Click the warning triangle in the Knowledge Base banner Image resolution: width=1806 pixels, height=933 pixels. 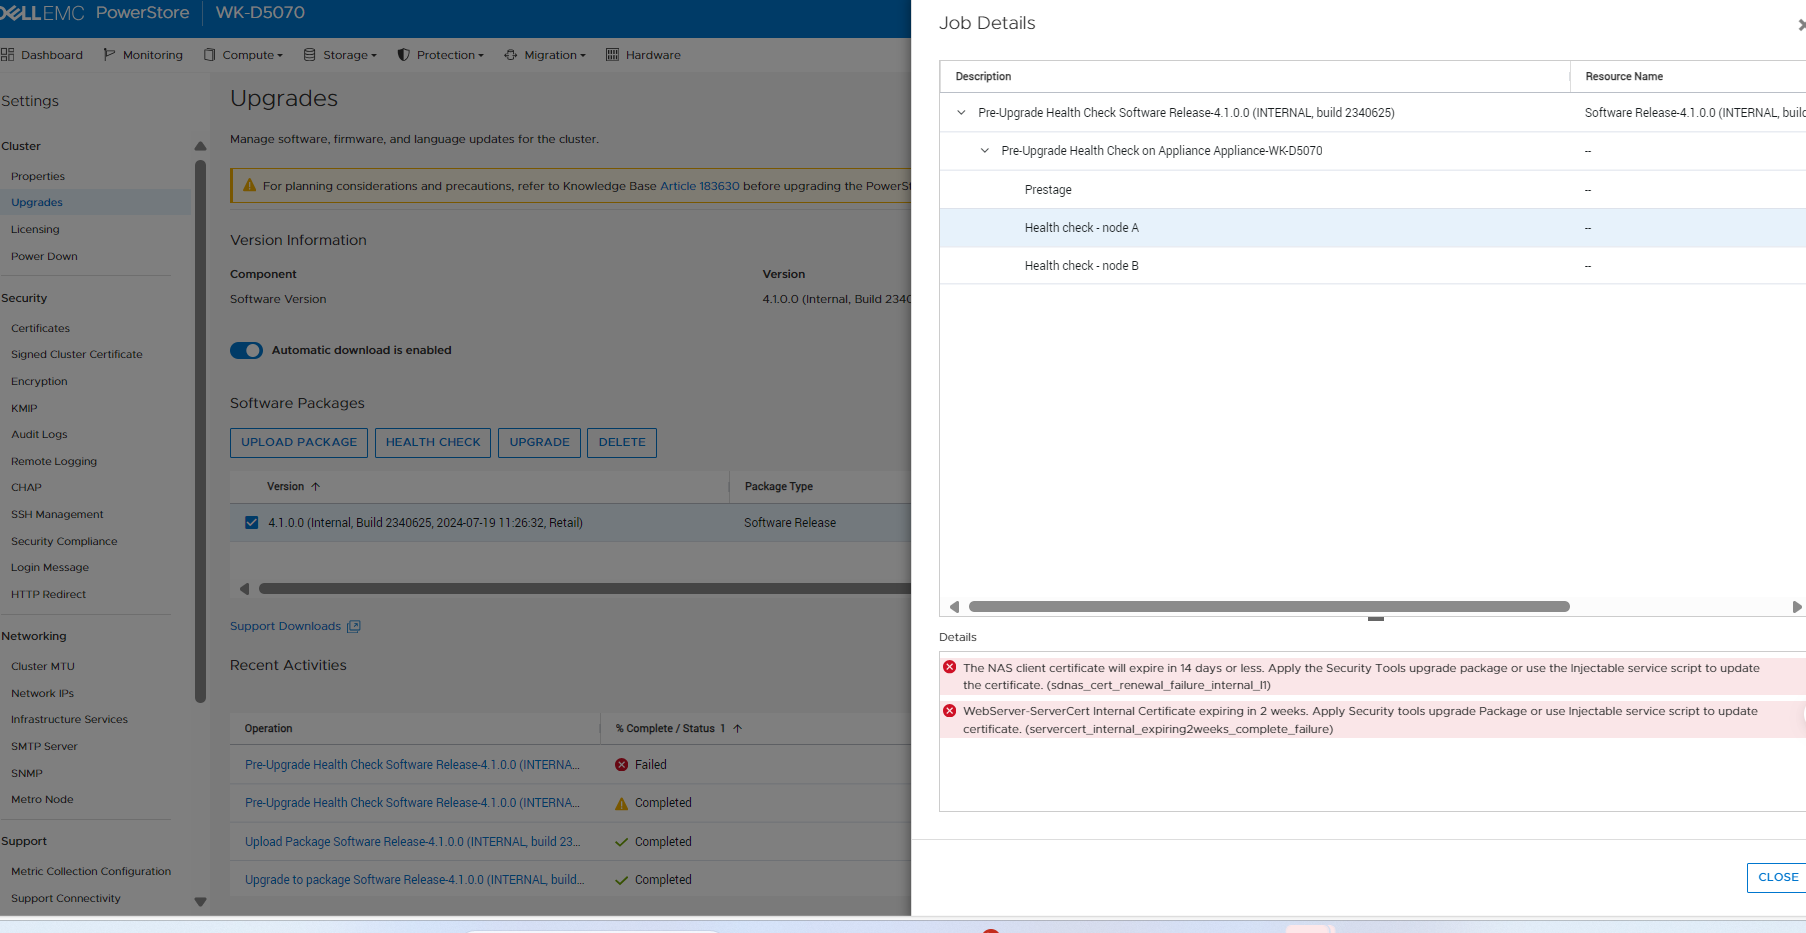(x=248, y=185)
